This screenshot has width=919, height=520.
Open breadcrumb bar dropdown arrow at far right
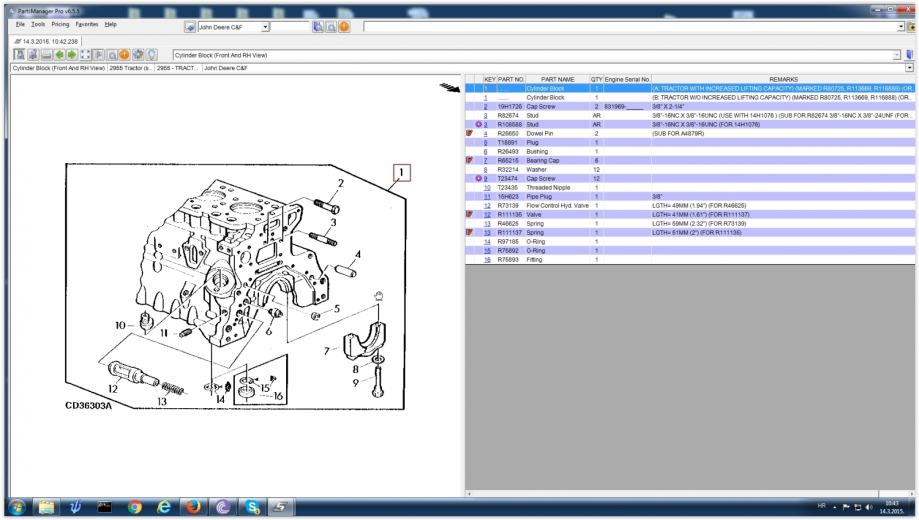pos(909,68)
